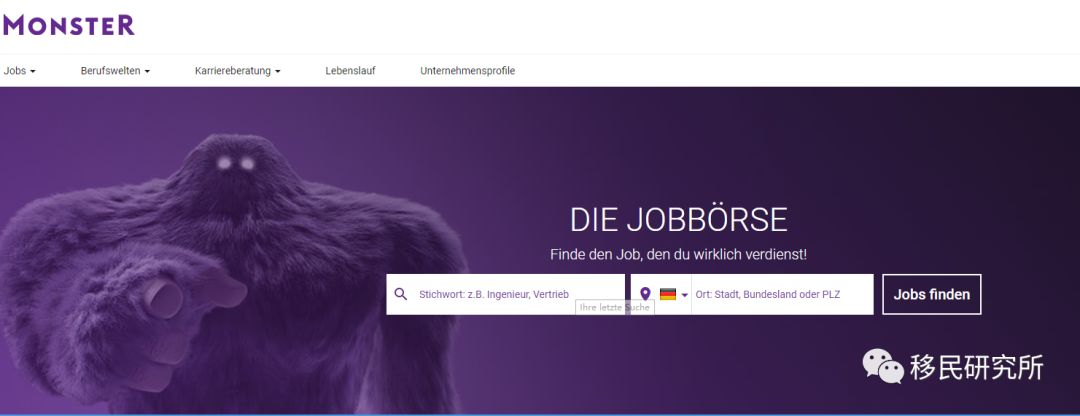Open the country selector dropdown arrow
Viewport: 1080px width, 416px height.
click(x=685, y=295)
